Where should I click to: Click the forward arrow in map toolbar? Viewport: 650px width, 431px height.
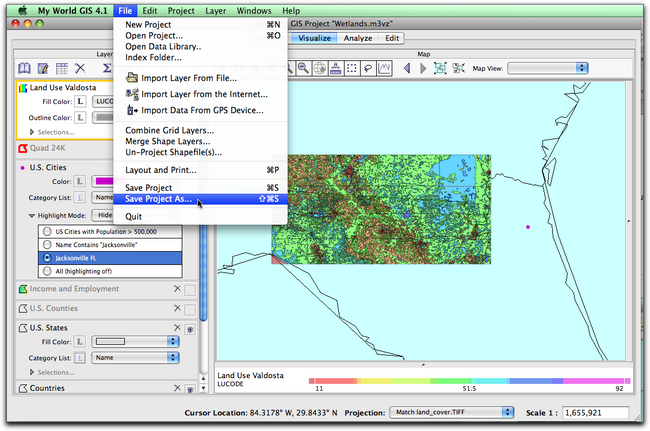[x=422, y=68]
